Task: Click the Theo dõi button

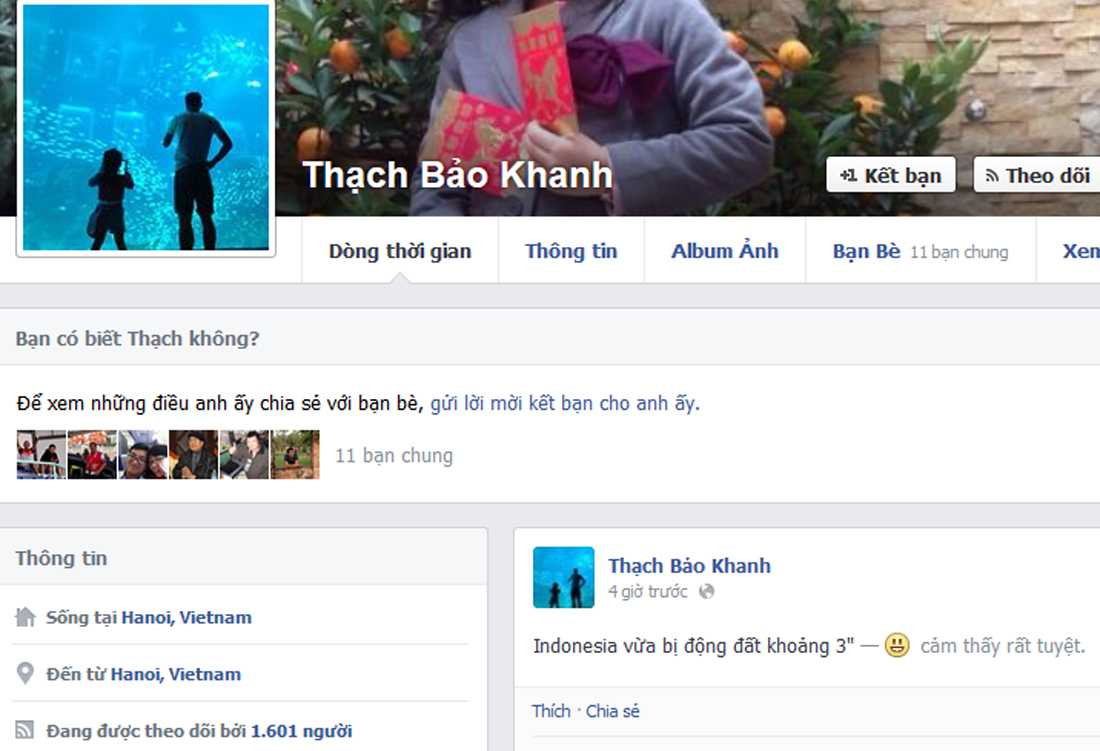Action: 1037,175
